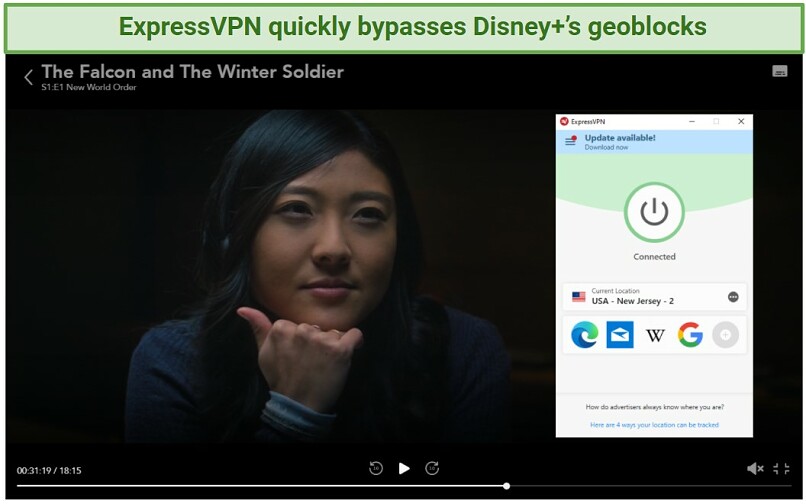Screen dimensions: 806x504
Task: Maximize the ExpressVPN window
Action: pos(716,121)
